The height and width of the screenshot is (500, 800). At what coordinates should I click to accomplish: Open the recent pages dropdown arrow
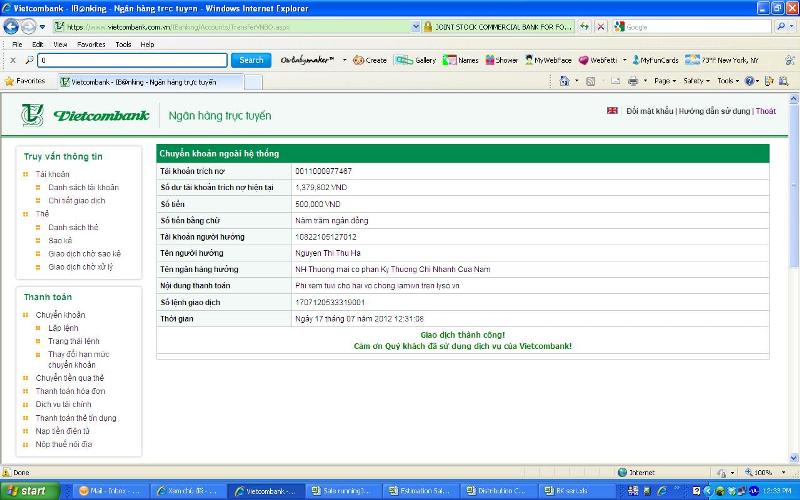[42, 27]
